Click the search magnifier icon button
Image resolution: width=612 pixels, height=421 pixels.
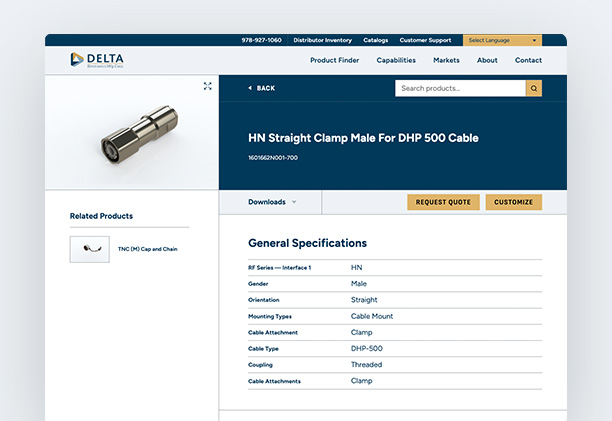click(534, 89)
